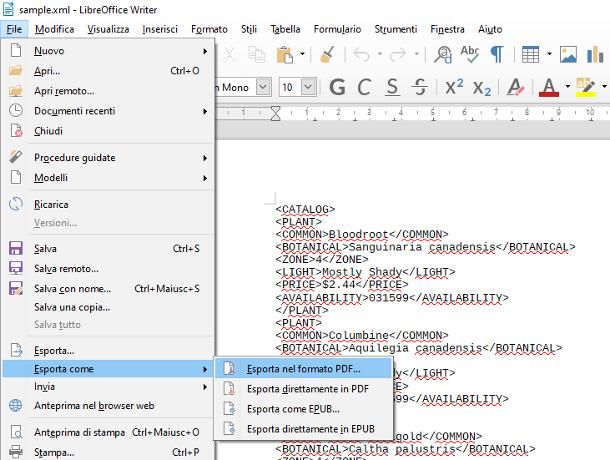Open the Finestra menu
The image size is (610, 460).
tap(447, 29)
